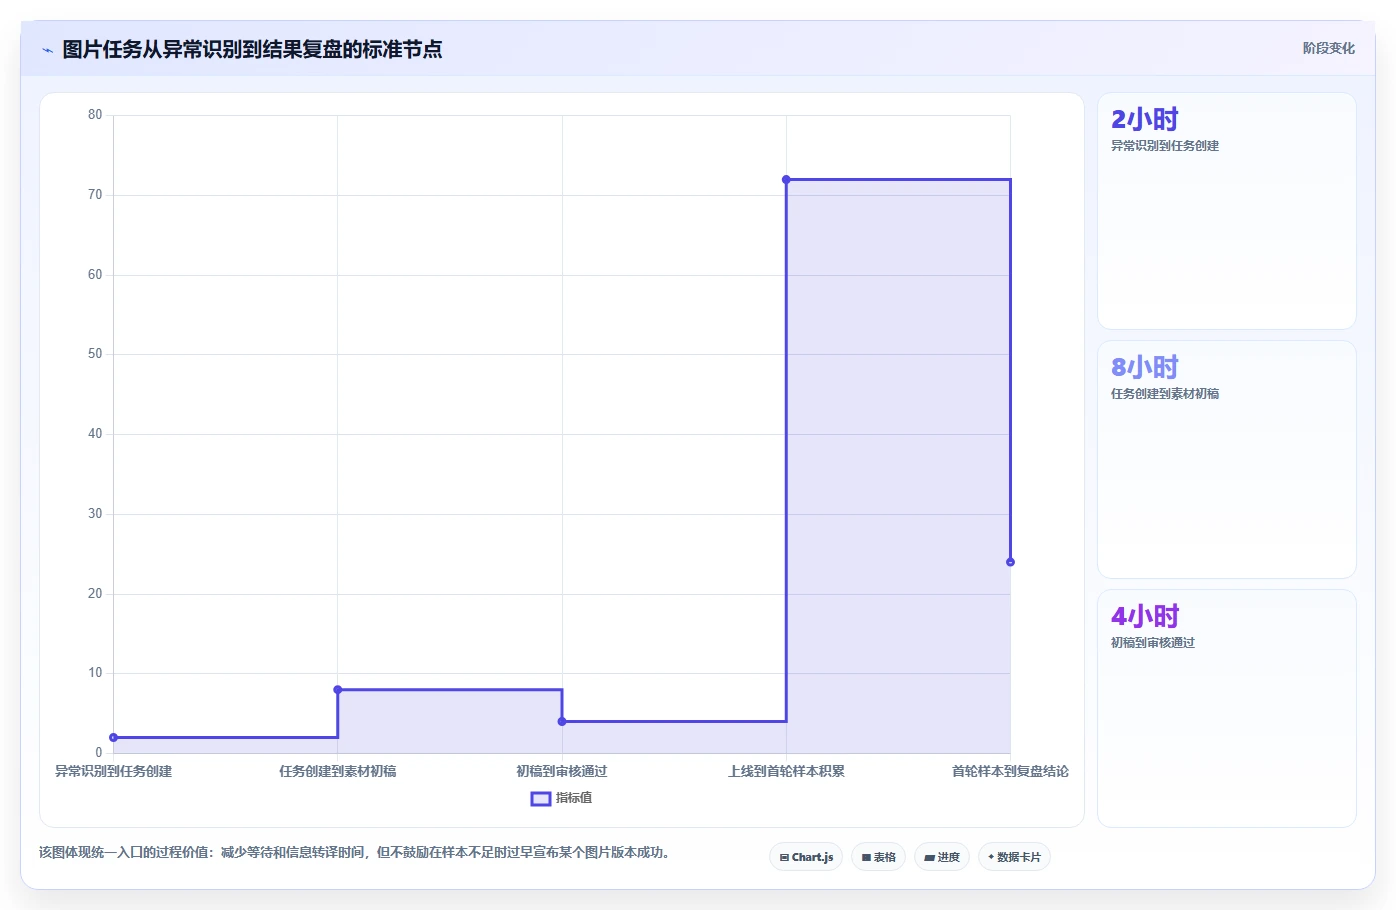The image size is (1396, 910).
Task: Select the 表格 tag chip
Action: pyautogui.click(x=878, y=857)
